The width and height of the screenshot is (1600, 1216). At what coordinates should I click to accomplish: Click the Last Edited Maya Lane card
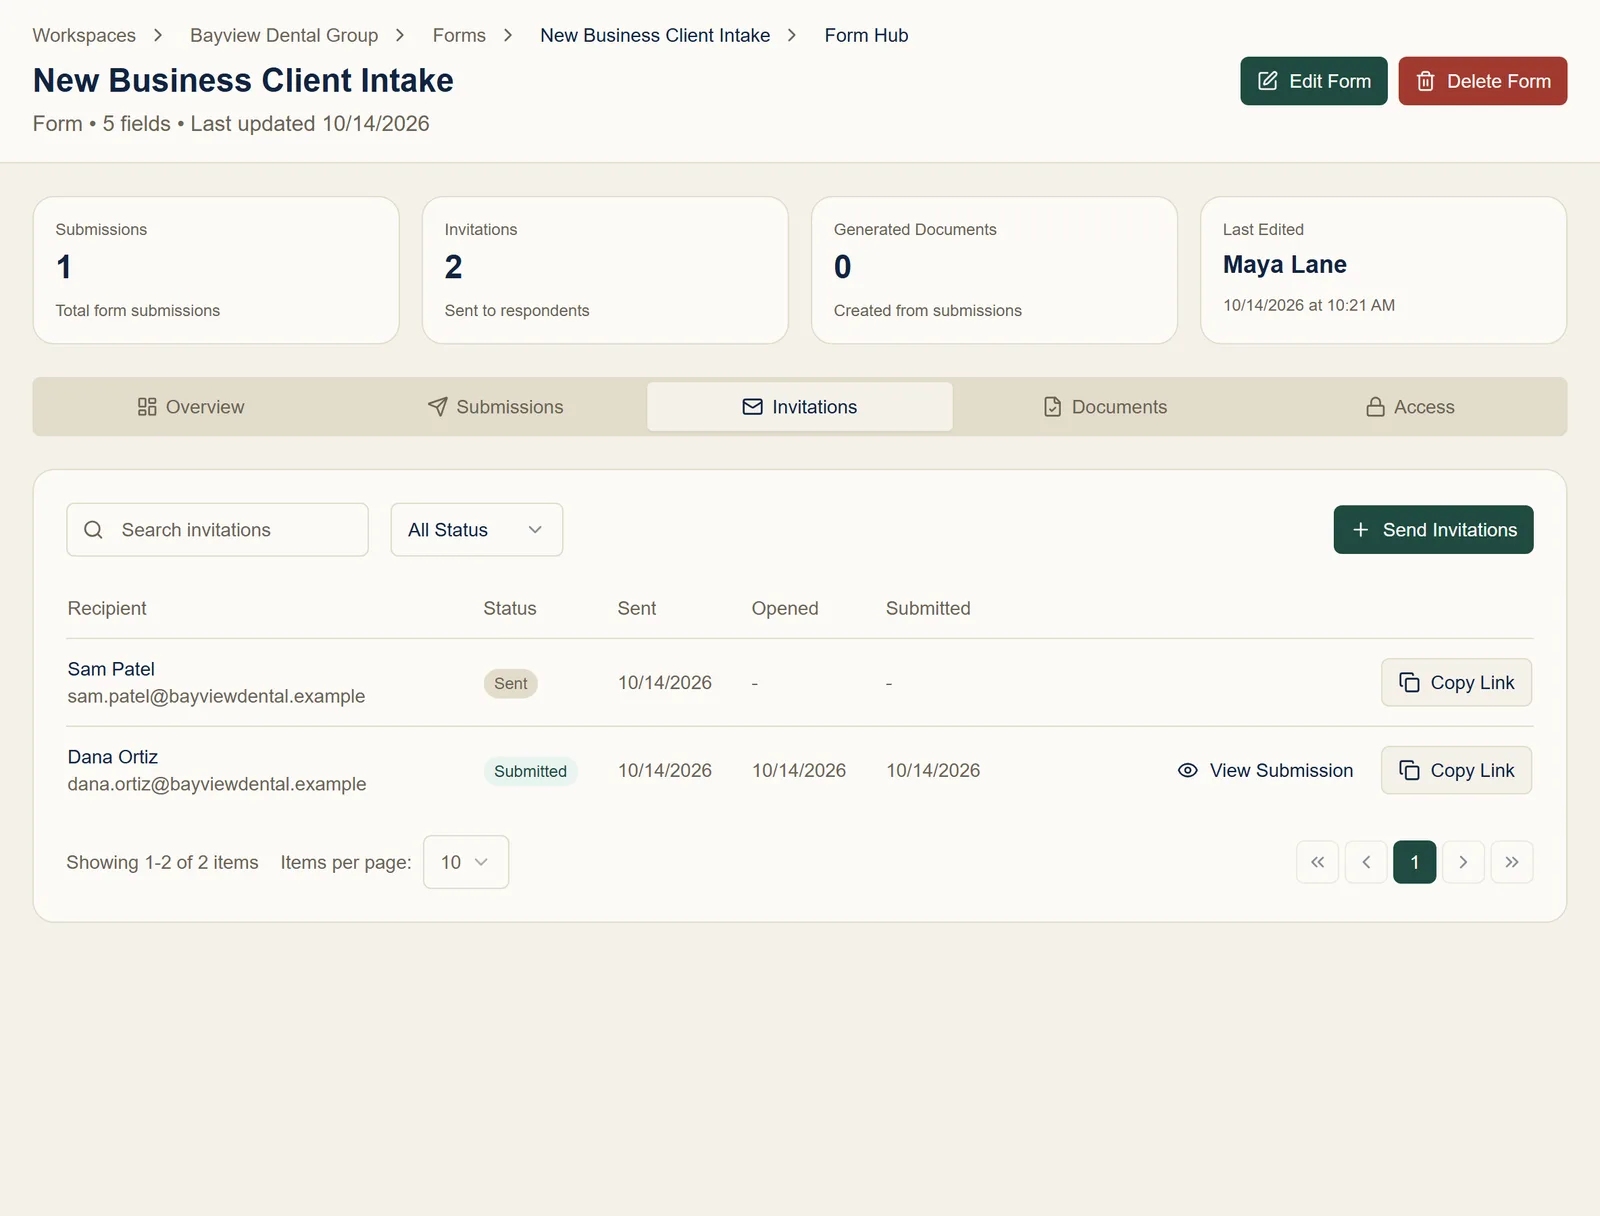click(x=1383, y=270)
